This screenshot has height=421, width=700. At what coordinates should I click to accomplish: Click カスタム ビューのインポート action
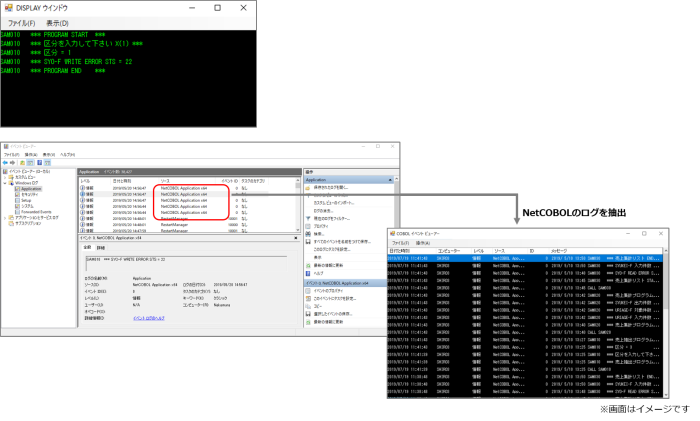click(x=333, y=203)
